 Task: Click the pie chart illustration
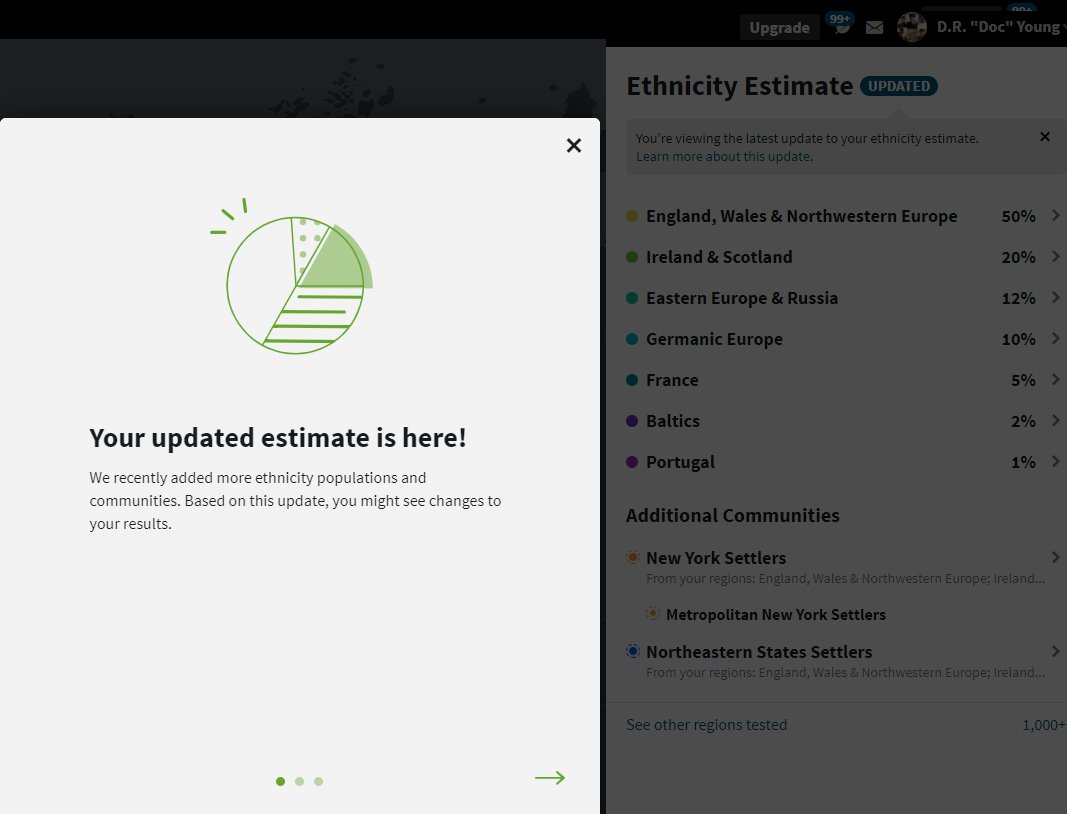tap(293, 277)
